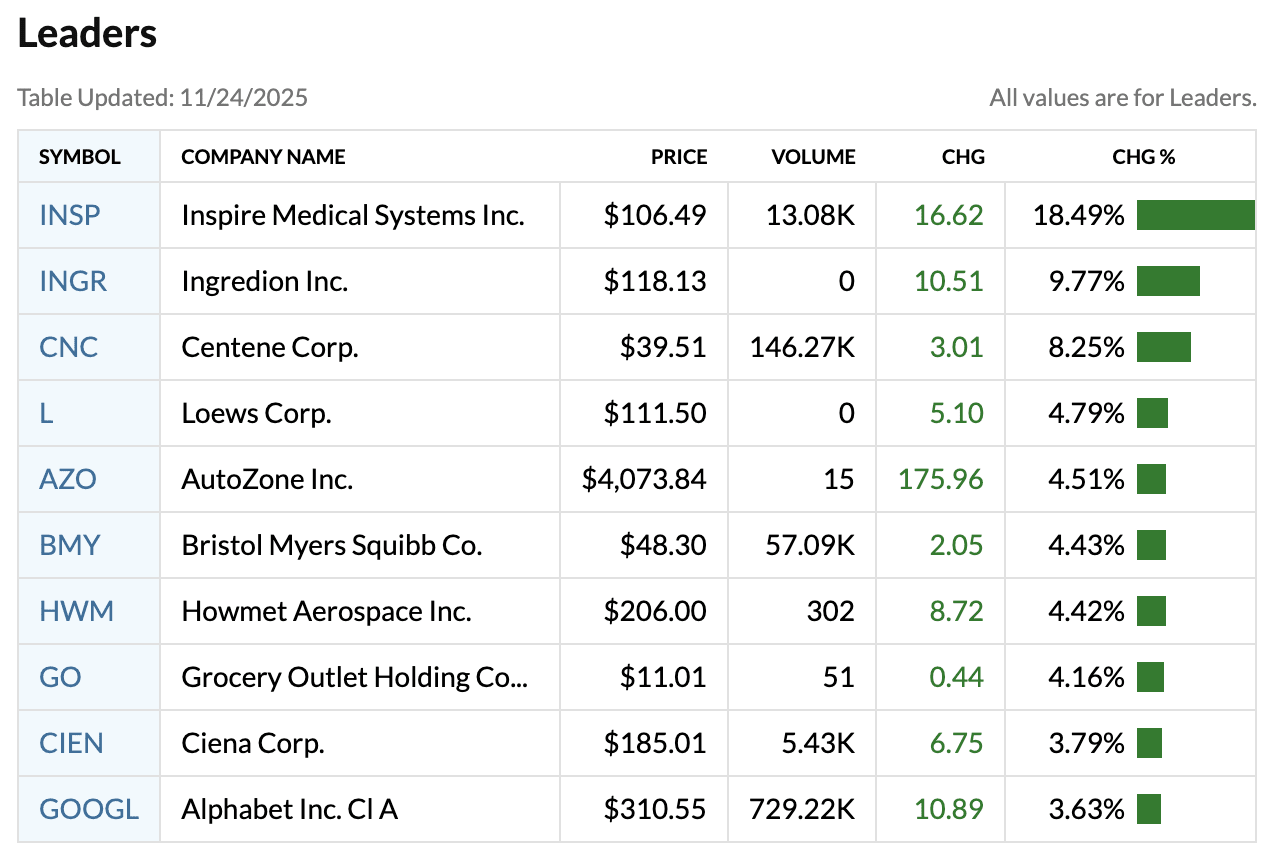1276x866 pixels.
Task: Sort table by the CHG % column header
Action: (x=1142, y=157)
